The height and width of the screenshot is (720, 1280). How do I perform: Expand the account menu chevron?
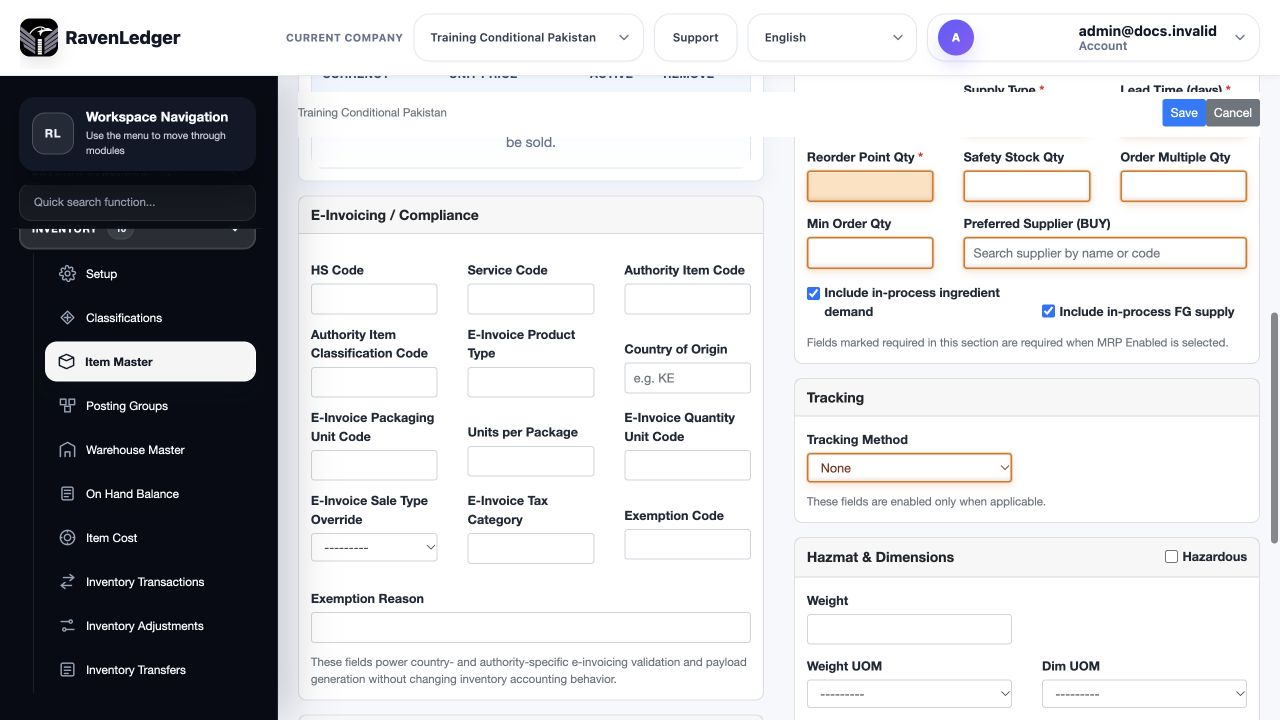pyautogui.click(x=1240, y=38)
